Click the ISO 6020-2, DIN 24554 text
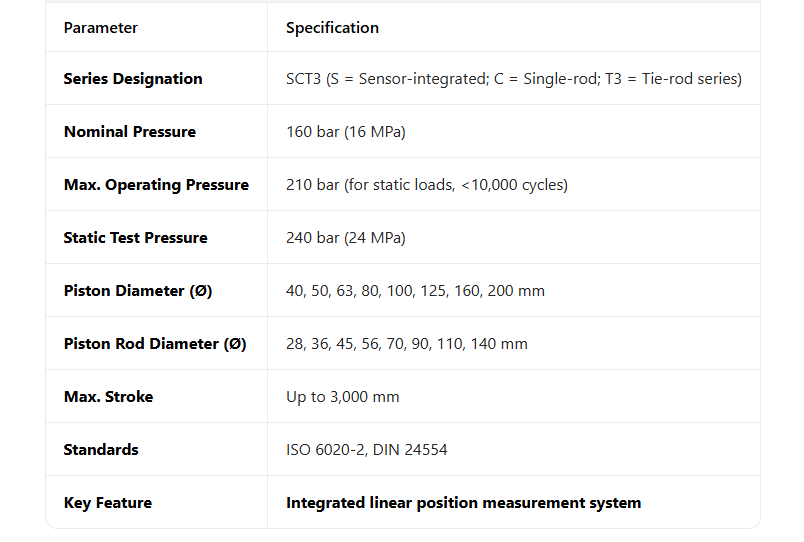Viewport: 804px width, 542px height. pos(366,450)
